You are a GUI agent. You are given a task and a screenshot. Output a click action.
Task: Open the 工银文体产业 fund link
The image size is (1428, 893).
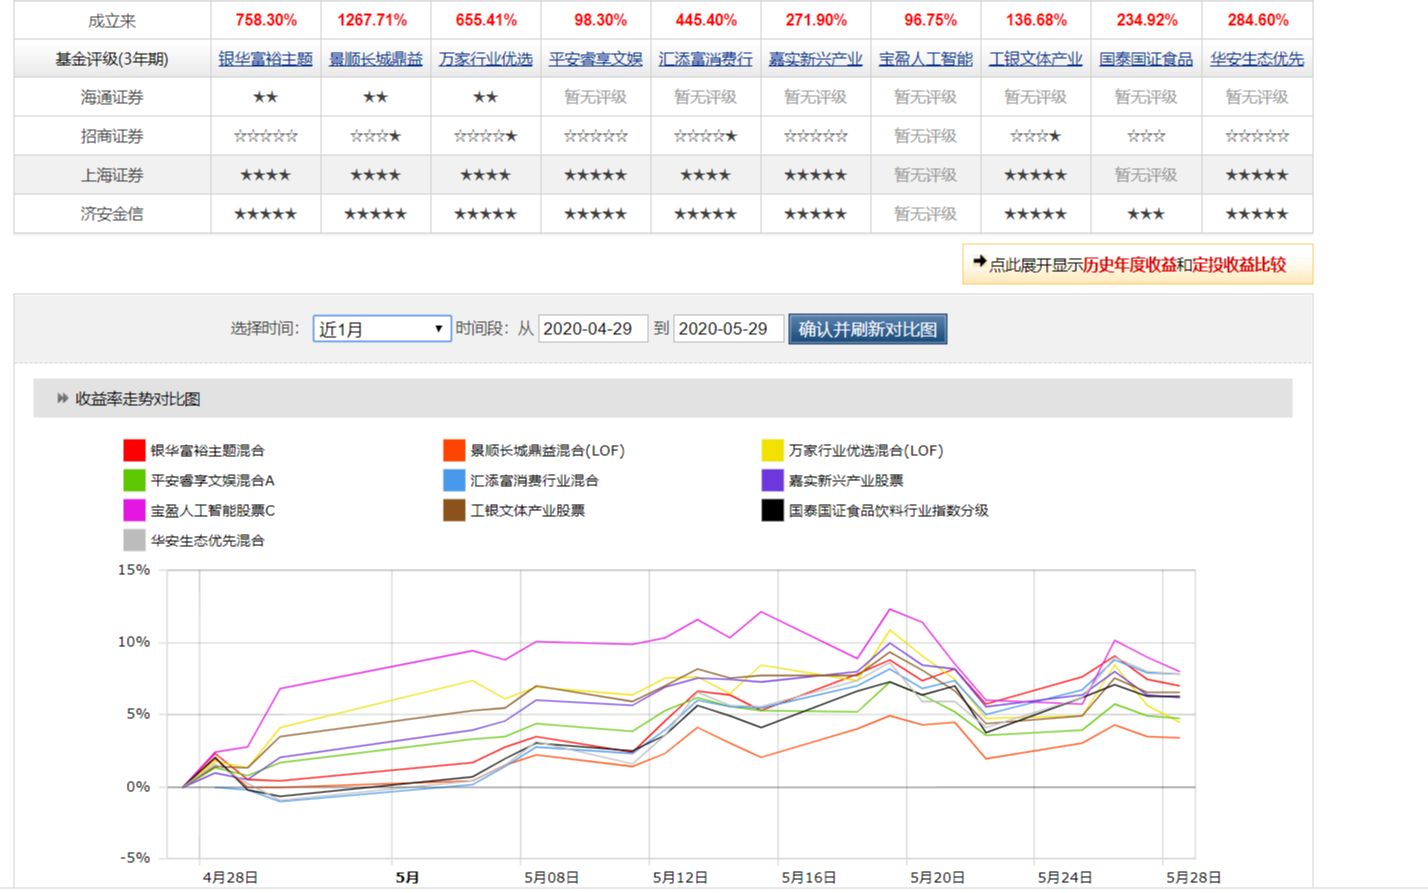coord(1035,59)
